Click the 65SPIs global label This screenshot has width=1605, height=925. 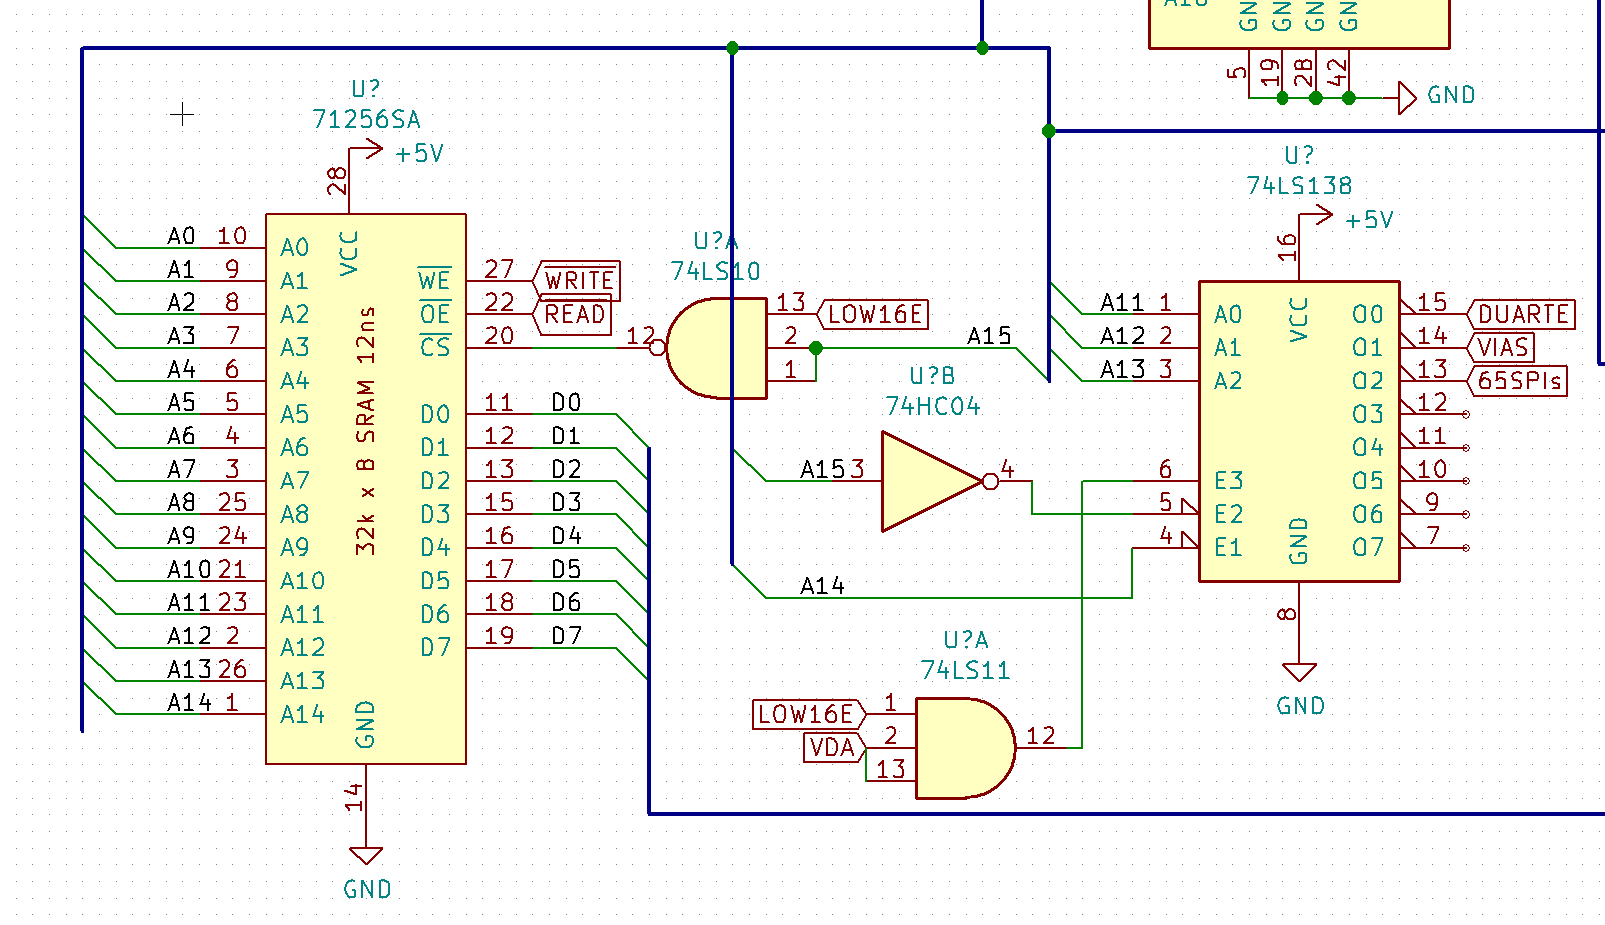(x=1517, y=381)
